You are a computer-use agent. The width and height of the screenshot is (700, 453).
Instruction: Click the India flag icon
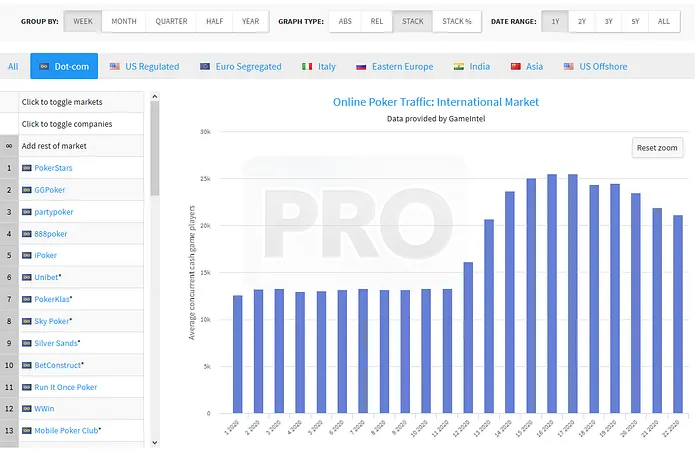point(458,67)
